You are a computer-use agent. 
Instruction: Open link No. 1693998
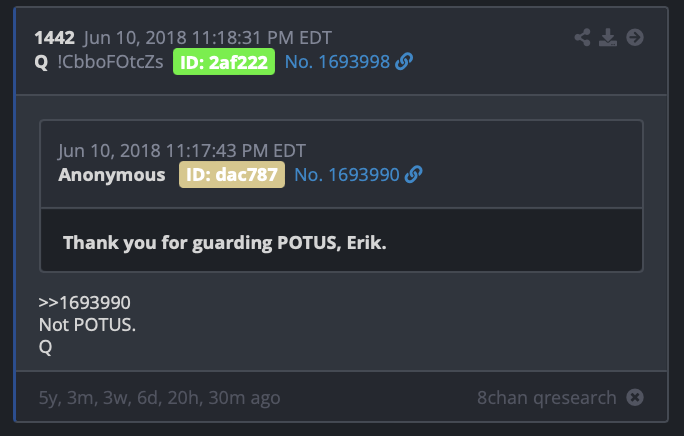click(337, 62)
